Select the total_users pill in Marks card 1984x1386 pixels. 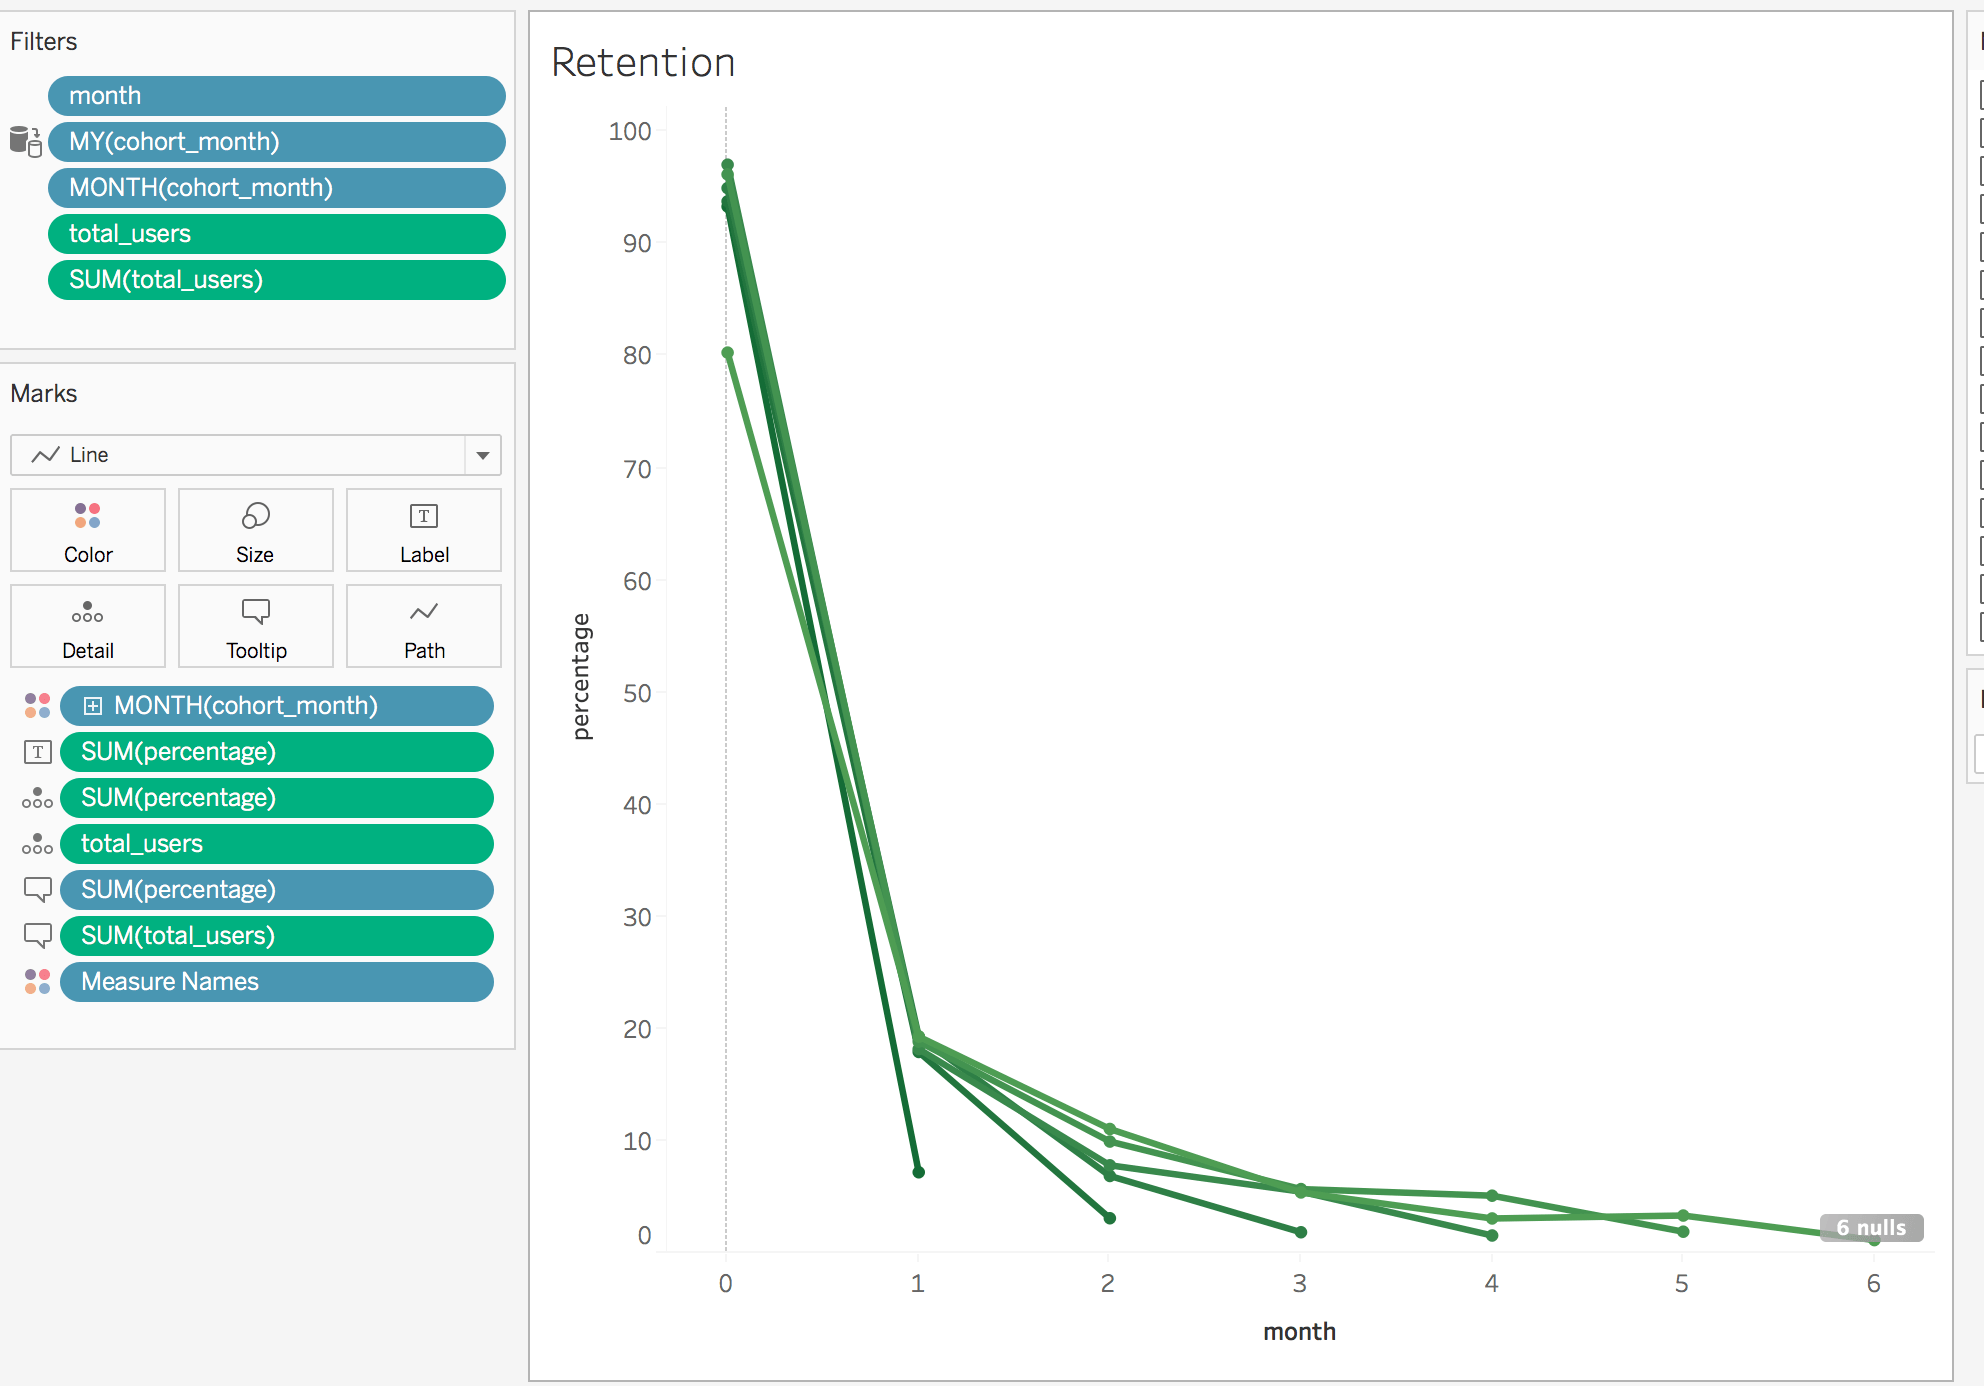pos(277,844)
